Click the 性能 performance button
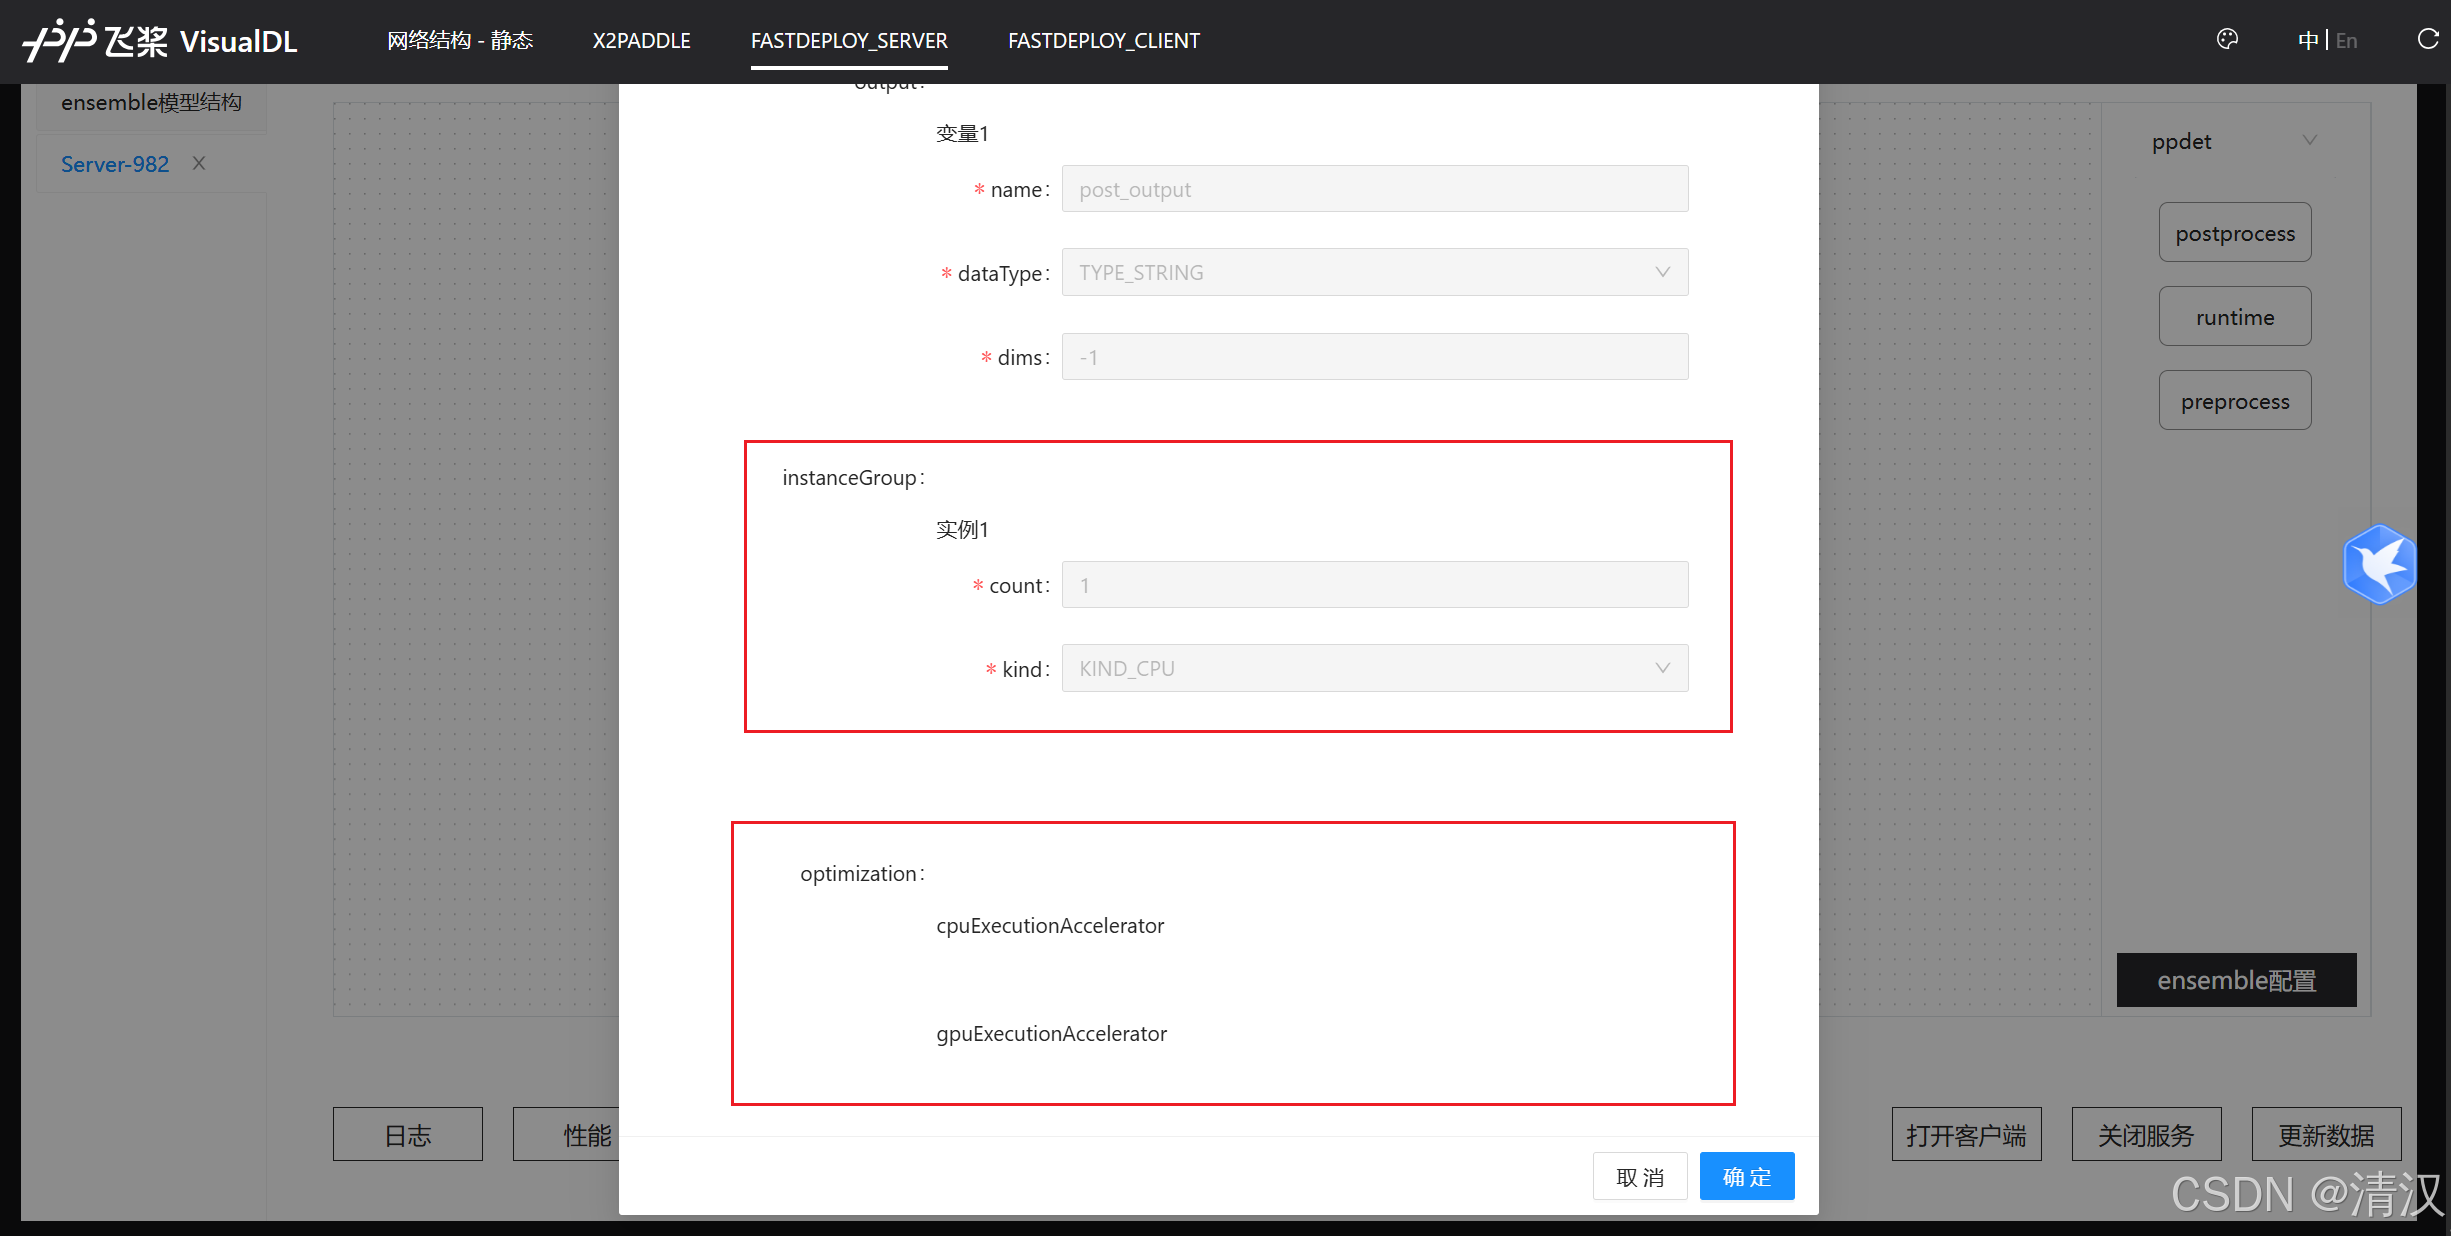2451x1236 pixels. point(566,1134)
